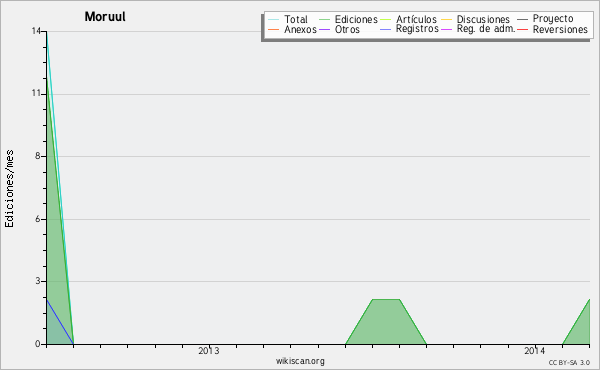The width and height of the screenshot is (600, 370).
Task: Click the Ediciones legend label
Action: [x=356, y=19]
